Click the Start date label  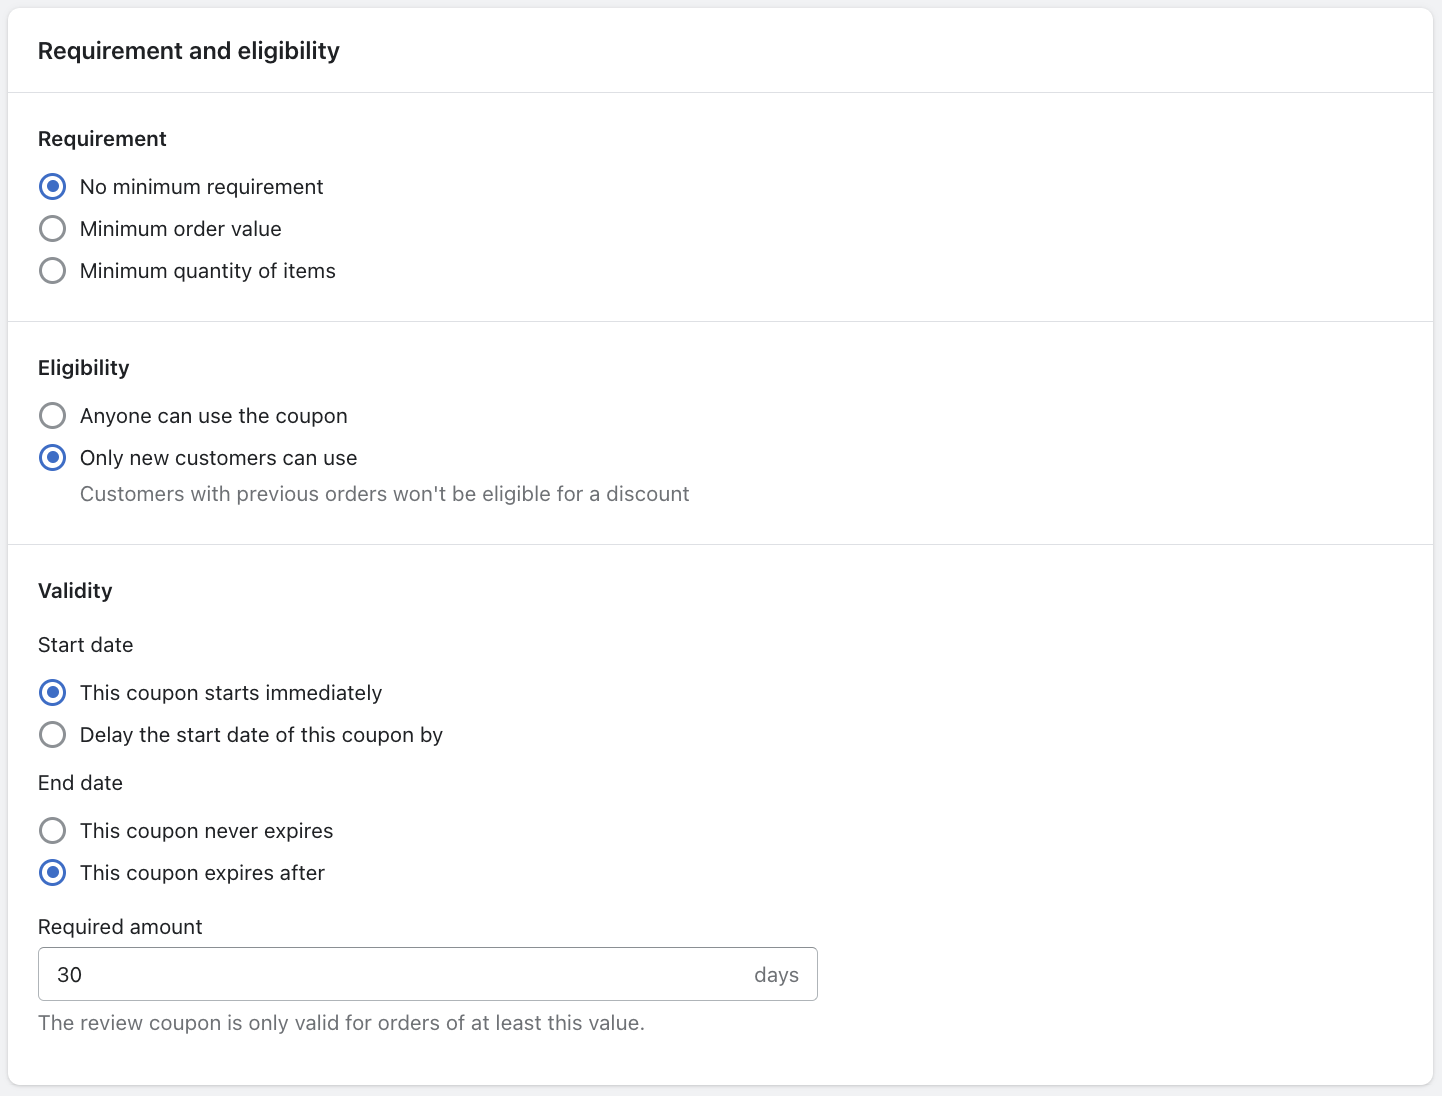[85, 645]
